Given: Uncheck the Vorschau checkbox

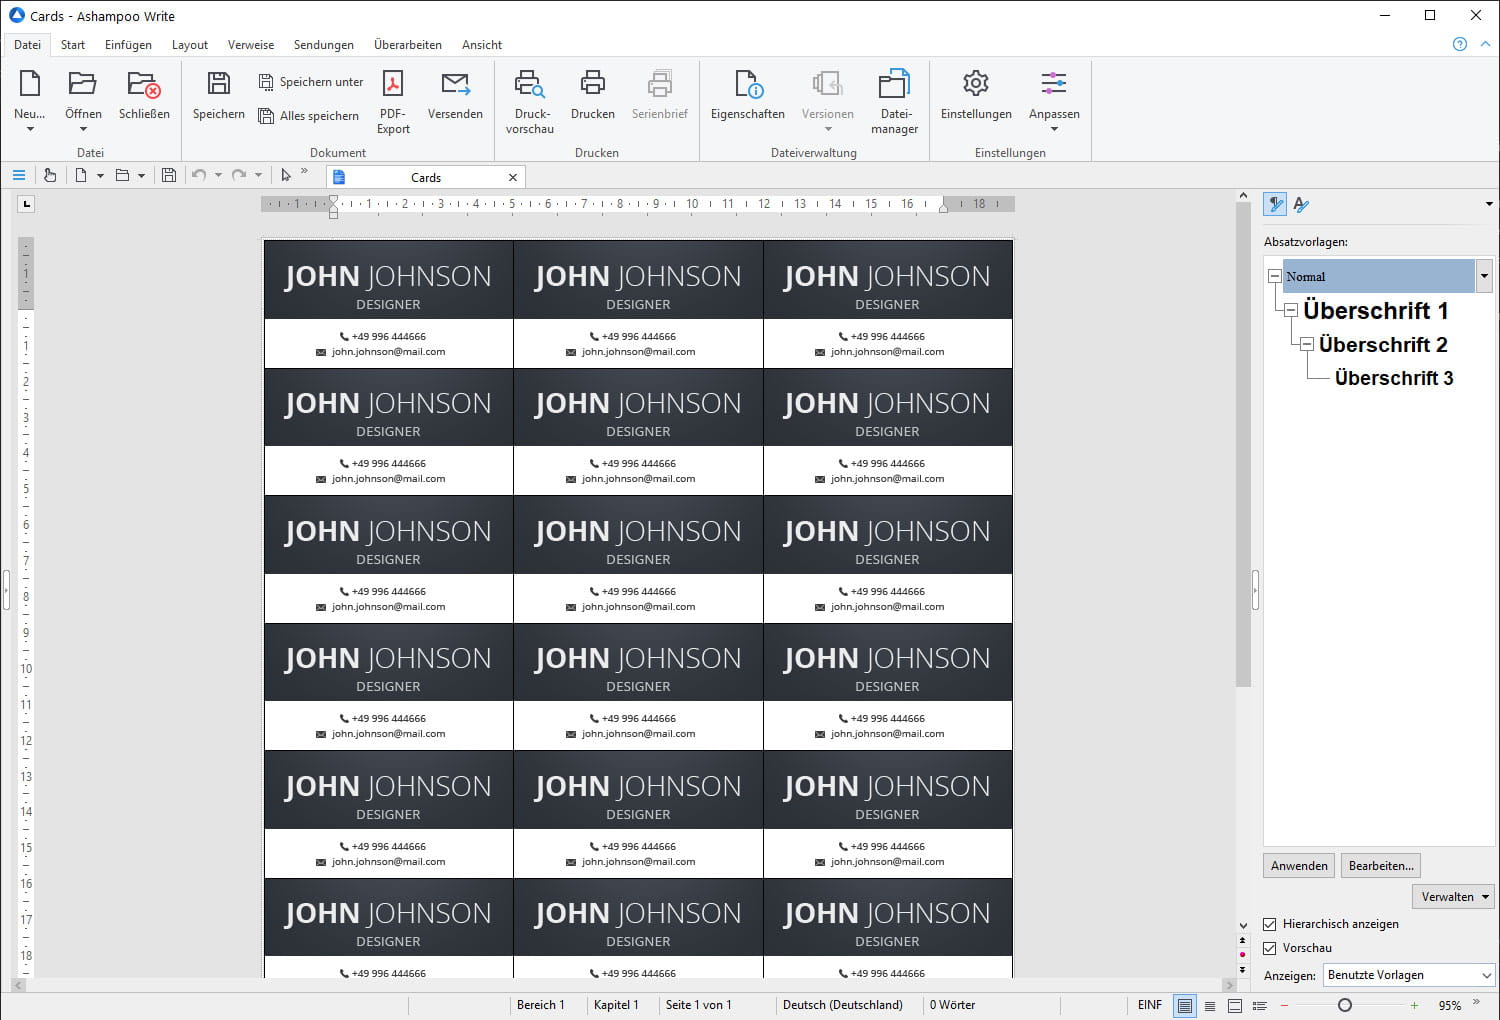Looking at the screenshot, I should tap(1270, 948).
